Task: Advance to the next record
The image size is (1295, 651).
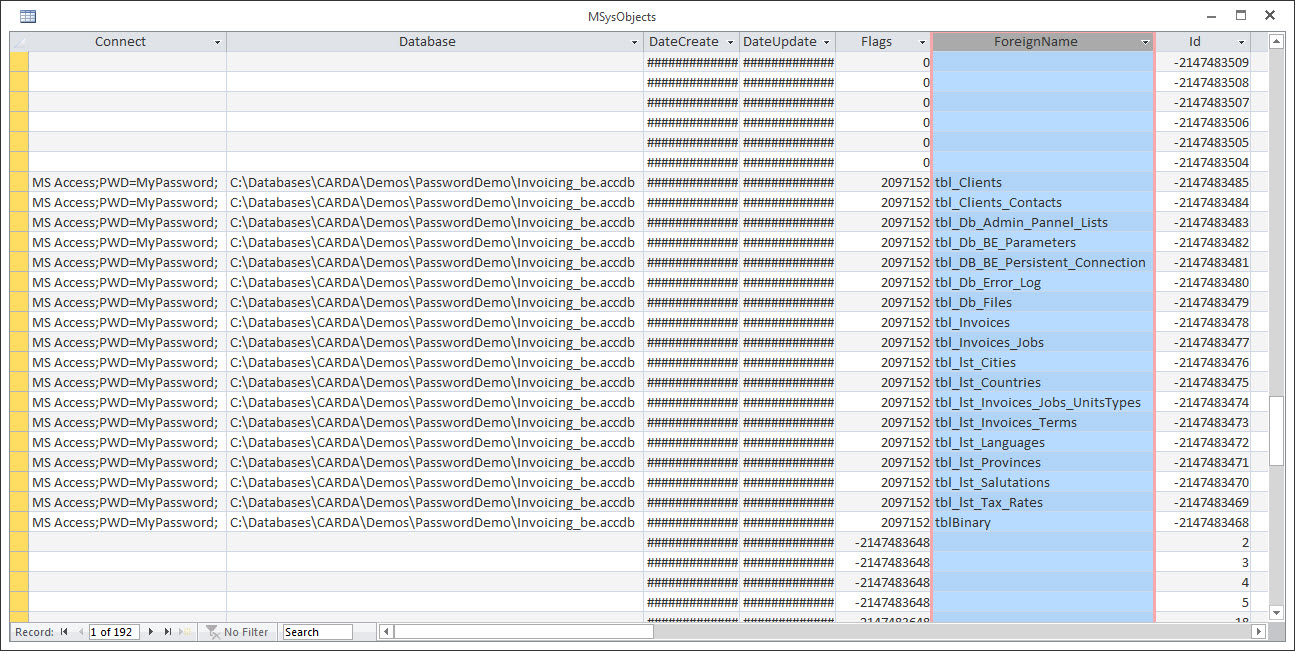Action: click(x=150, y=631)
